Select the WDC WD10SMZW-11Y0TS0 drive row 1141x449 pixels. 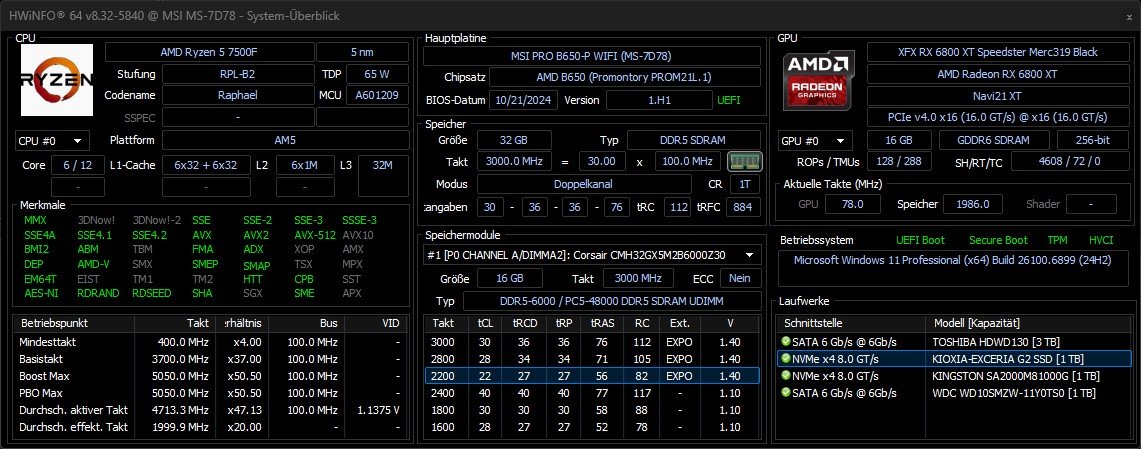tap(954, 394)
